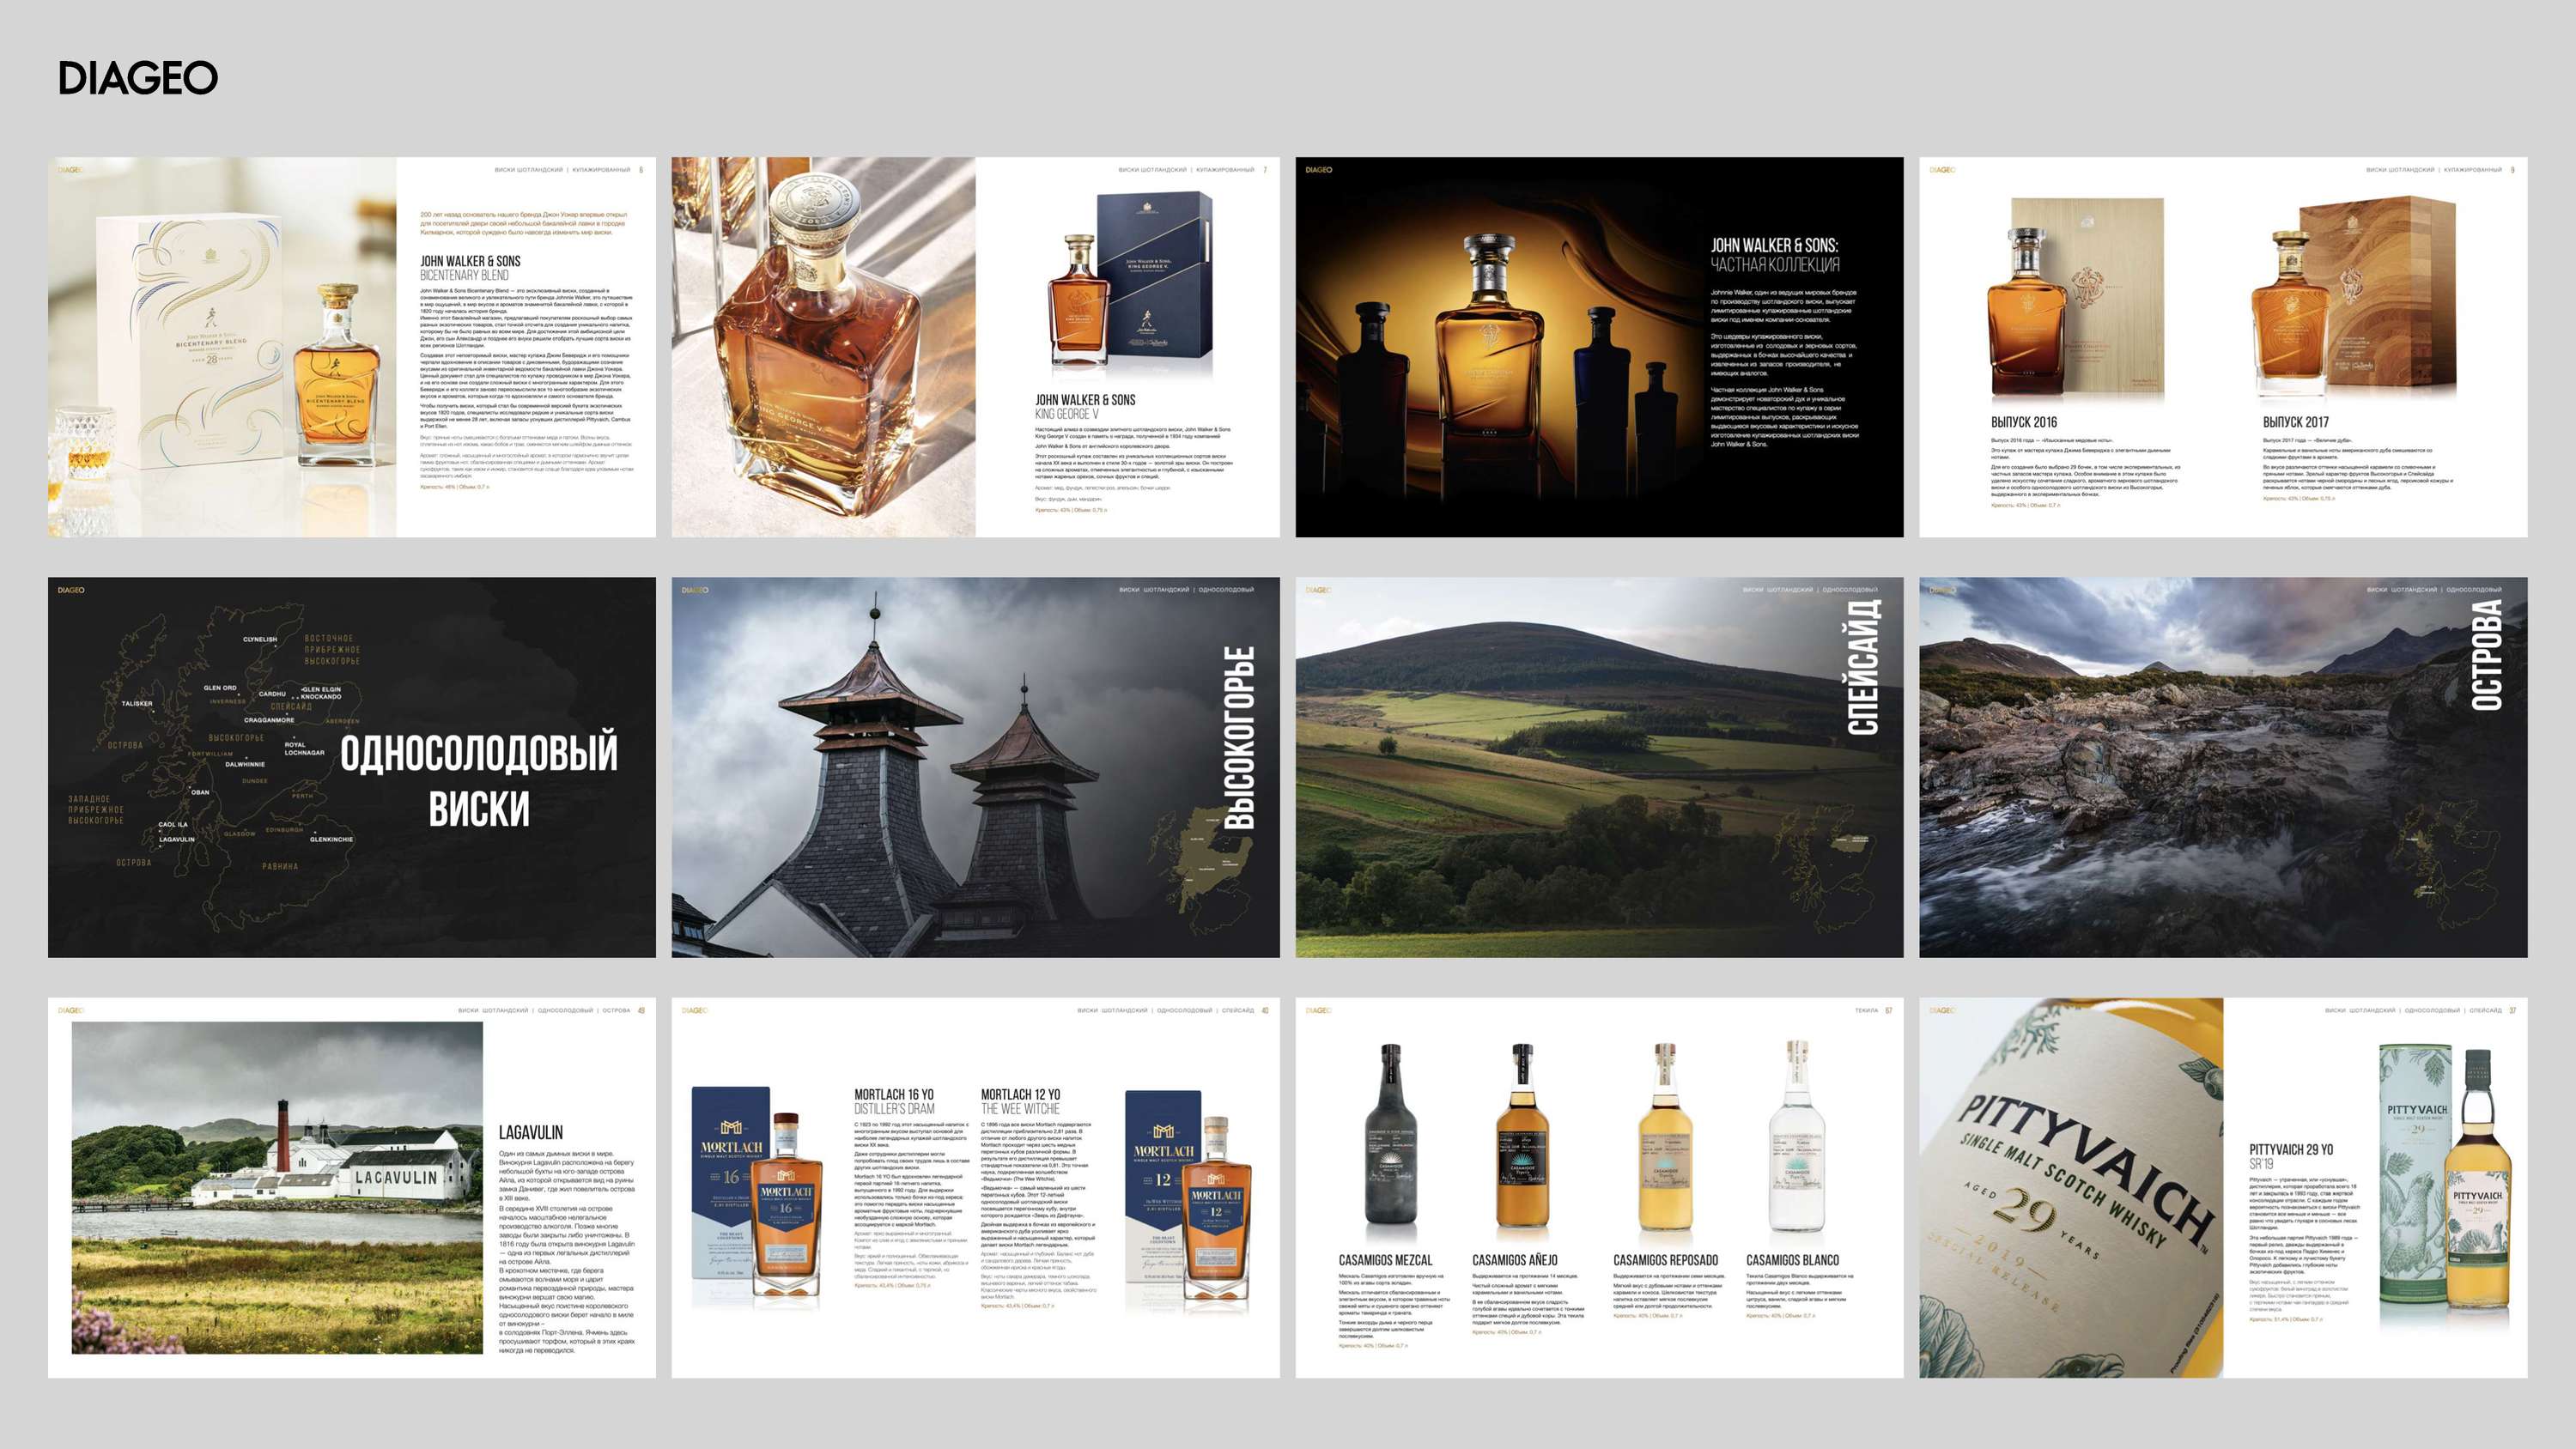Click the TALISKER label on the map
This screenshot has width=2576, height=1449.
[137, 703]
